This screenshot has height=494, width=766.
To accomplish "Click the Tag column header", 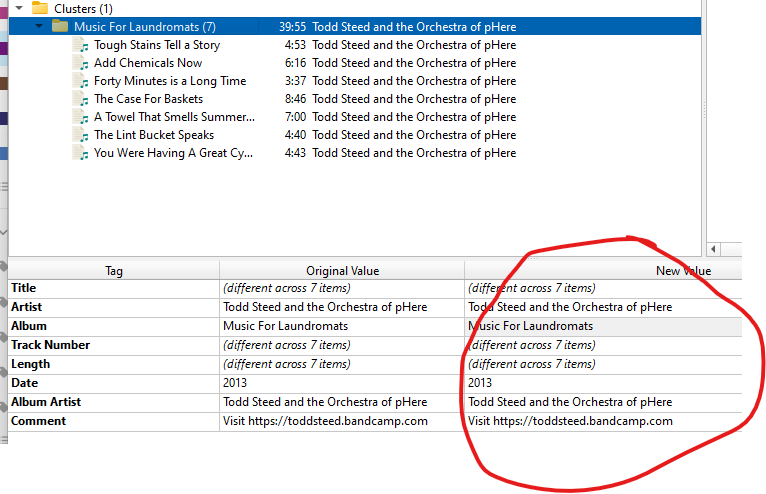I will [114, 271].
